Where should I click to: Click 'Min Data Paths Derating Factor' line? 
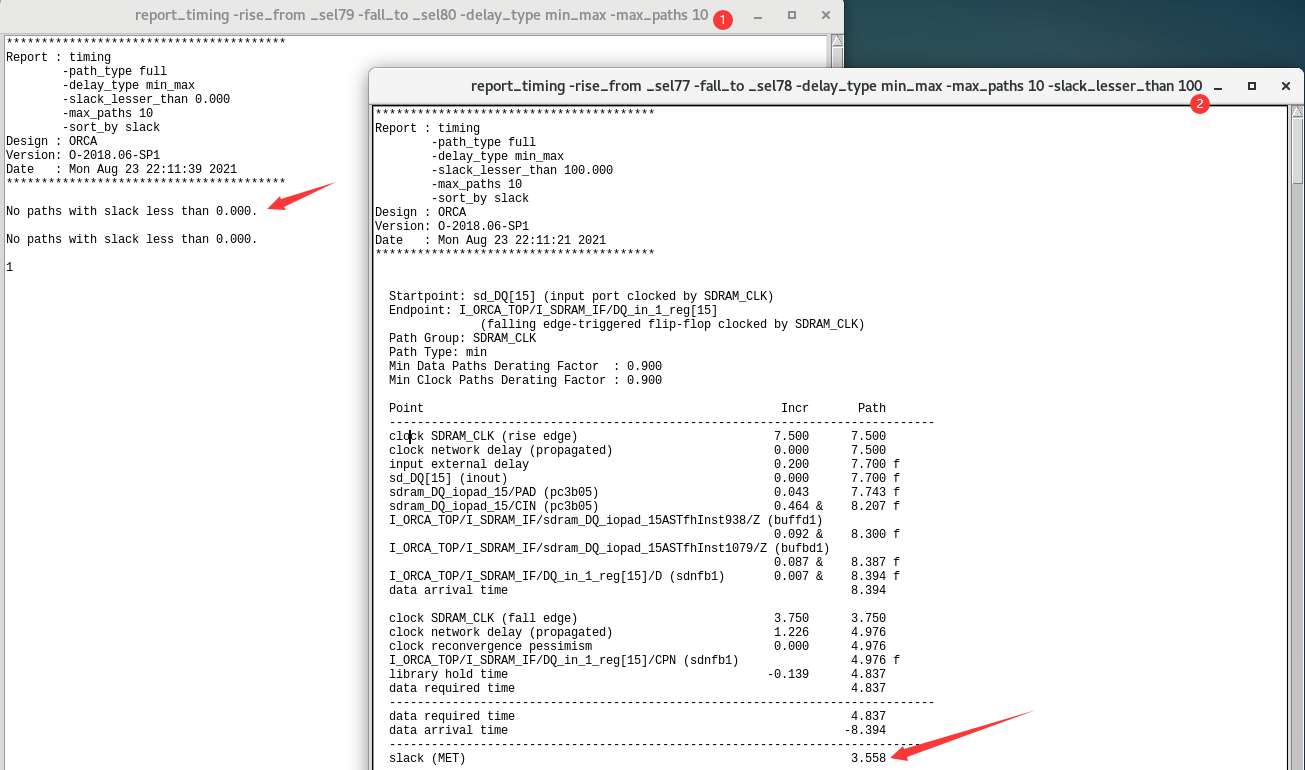[x=525, y=366]
